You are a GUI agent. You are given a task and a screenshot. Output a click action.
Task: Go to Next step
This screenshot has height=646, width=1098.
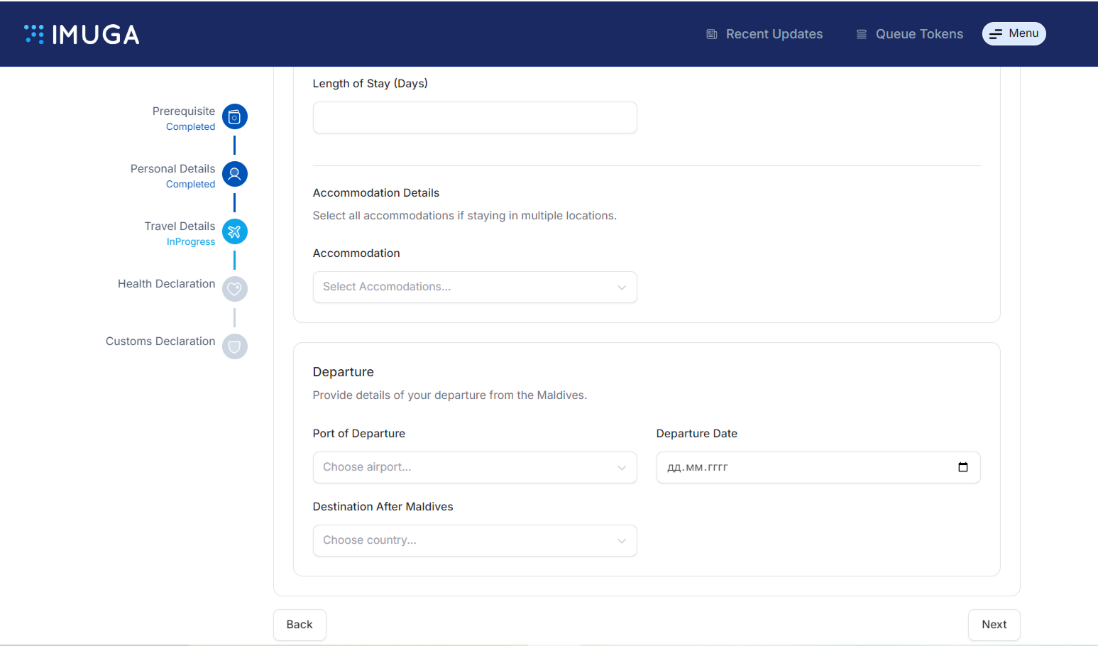(993, 624)
